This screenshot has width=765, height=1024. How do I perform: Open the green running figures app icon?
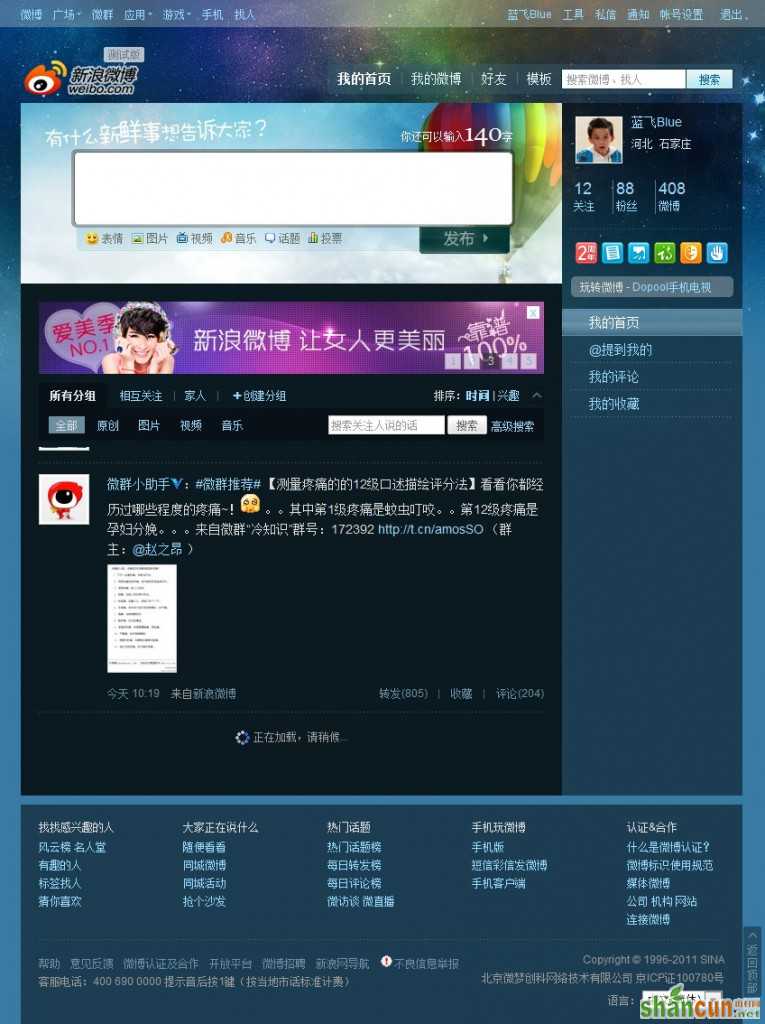point(664,253)
